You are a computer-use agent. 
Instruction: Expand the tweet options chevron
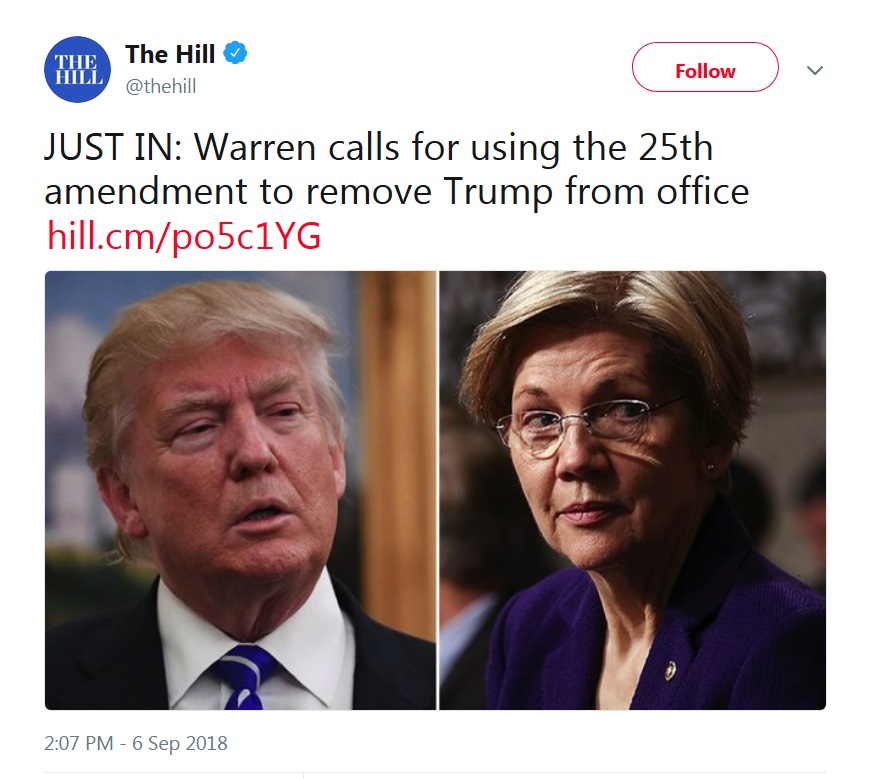815,70
